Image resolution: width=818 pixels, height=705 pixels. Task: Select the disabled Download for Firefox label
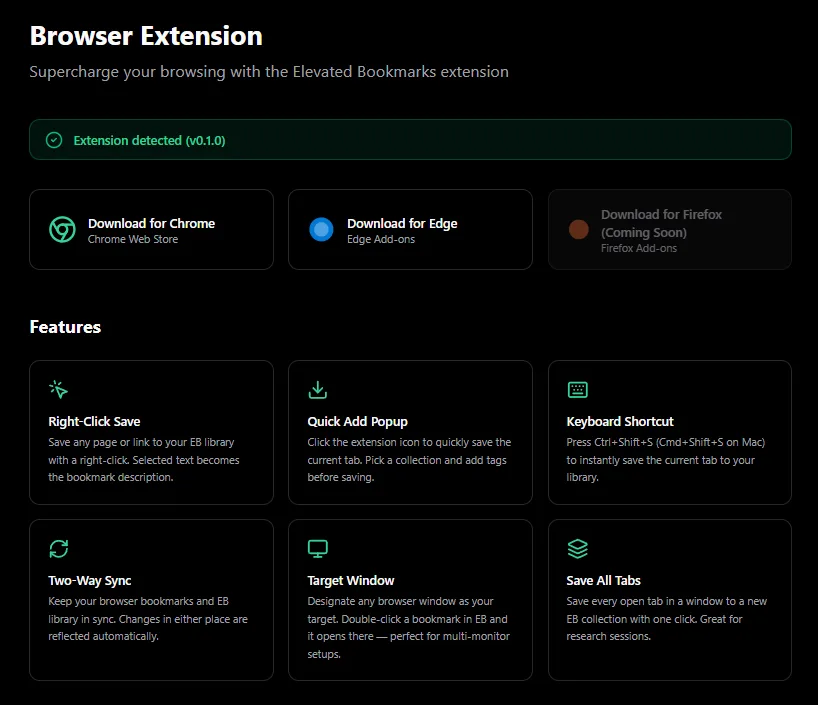(x=661, y=223)
